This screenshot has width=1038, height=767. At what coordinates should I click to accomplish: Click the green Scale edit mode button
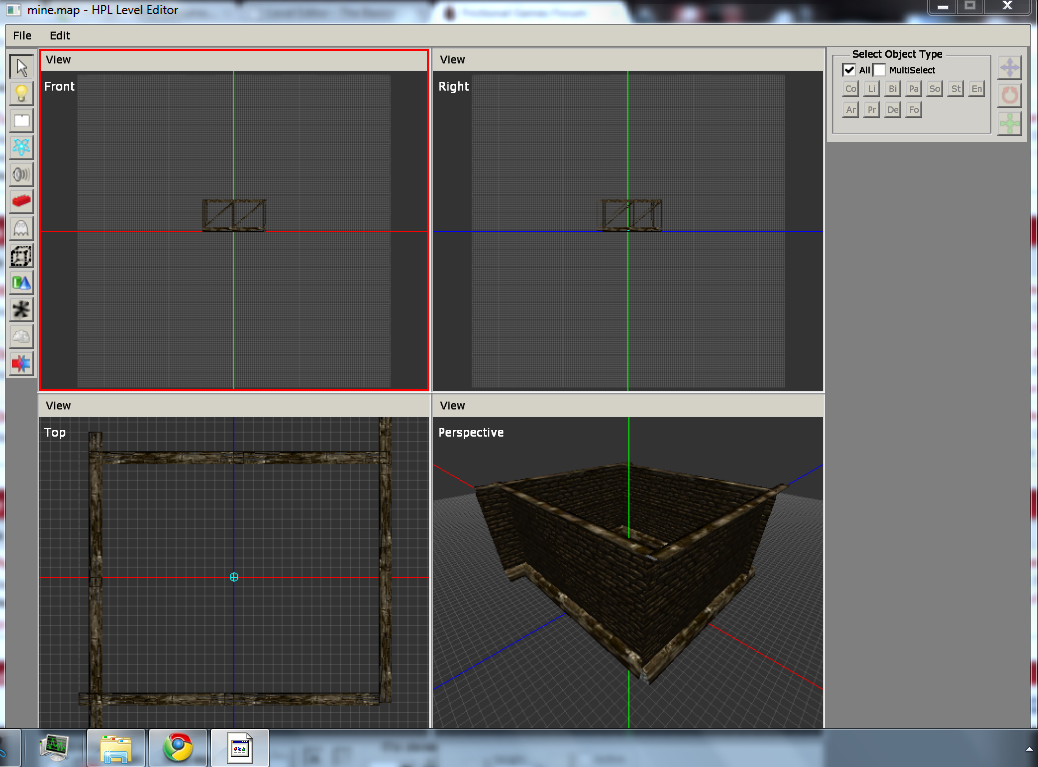pos(1010,122)
